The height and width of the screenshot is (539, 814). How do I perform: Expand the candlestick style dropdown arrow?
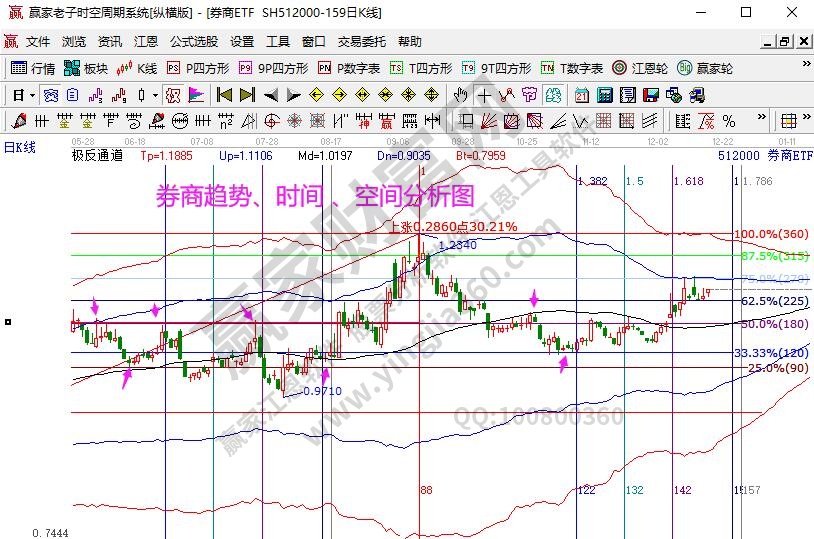(155, 96)
